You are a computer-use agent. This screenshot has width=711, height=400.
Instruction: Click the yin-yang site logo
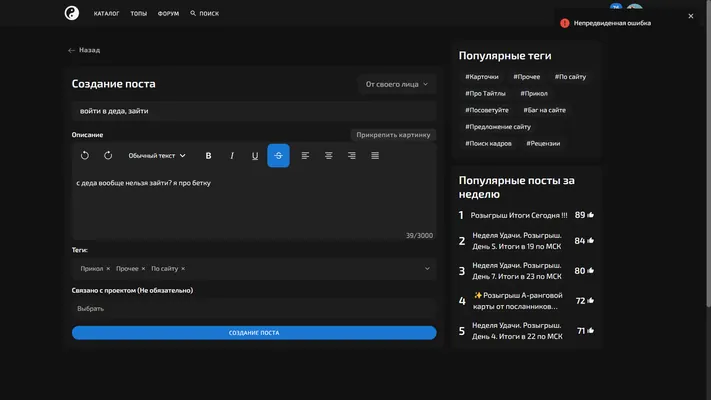(72, 13)
